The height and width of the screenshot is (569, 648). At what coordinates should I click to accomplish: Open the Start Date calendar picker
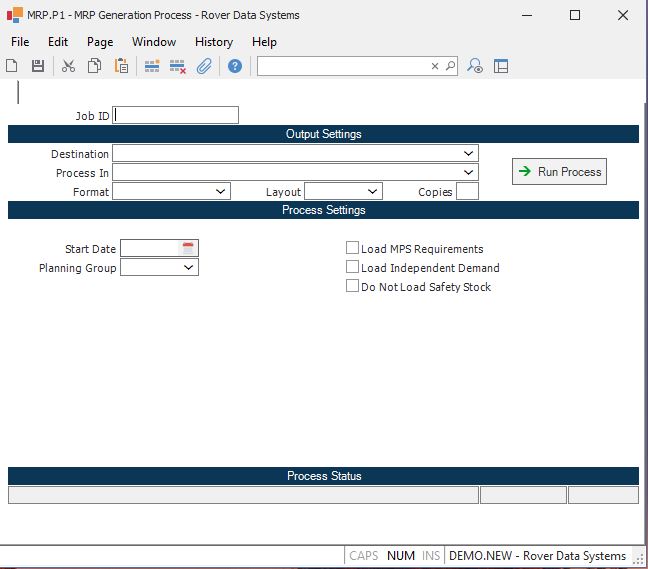(188, 248)
